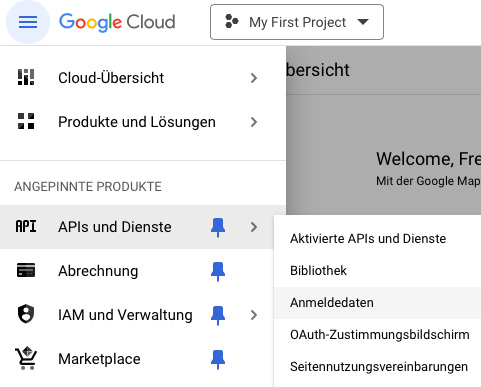Viewport: 481px width, 387px height.
Task: Open Seitennutzungsvereinbarungen in the submenu
Action: (x=377, y=367)
